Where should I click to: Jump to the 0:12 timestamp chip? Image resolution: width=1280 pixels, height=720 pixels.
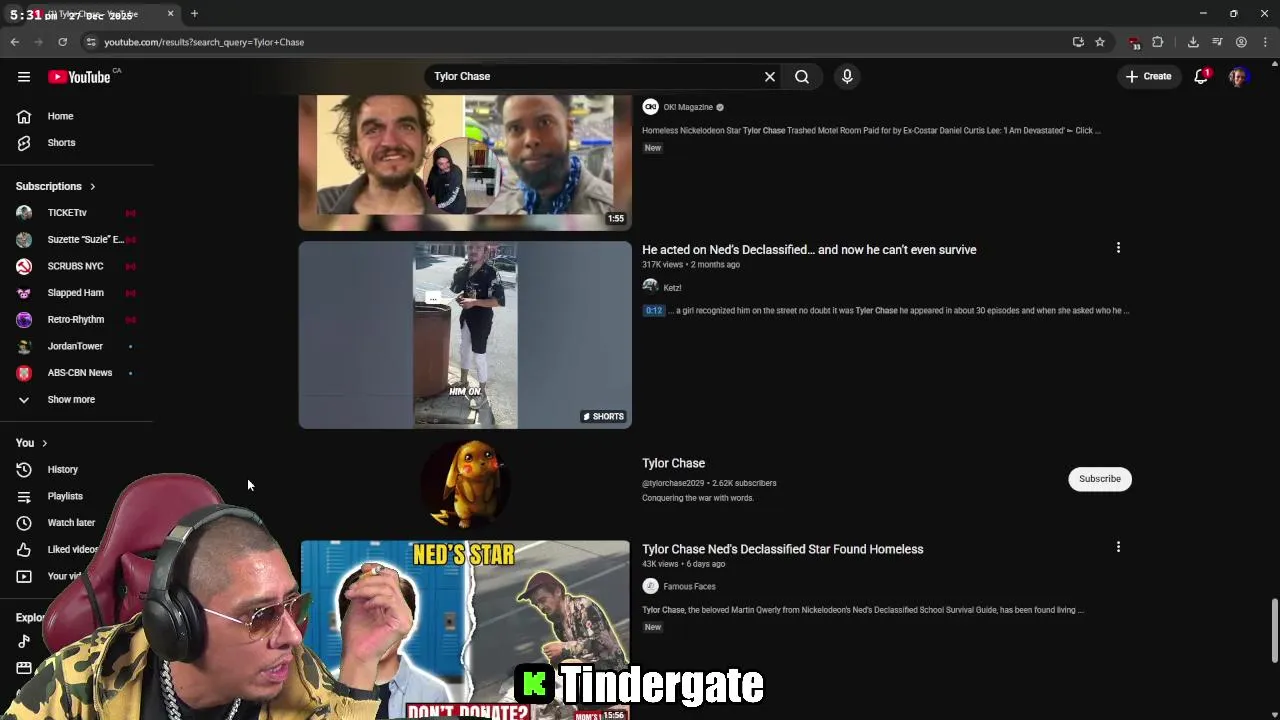click(x=654, y=310)
